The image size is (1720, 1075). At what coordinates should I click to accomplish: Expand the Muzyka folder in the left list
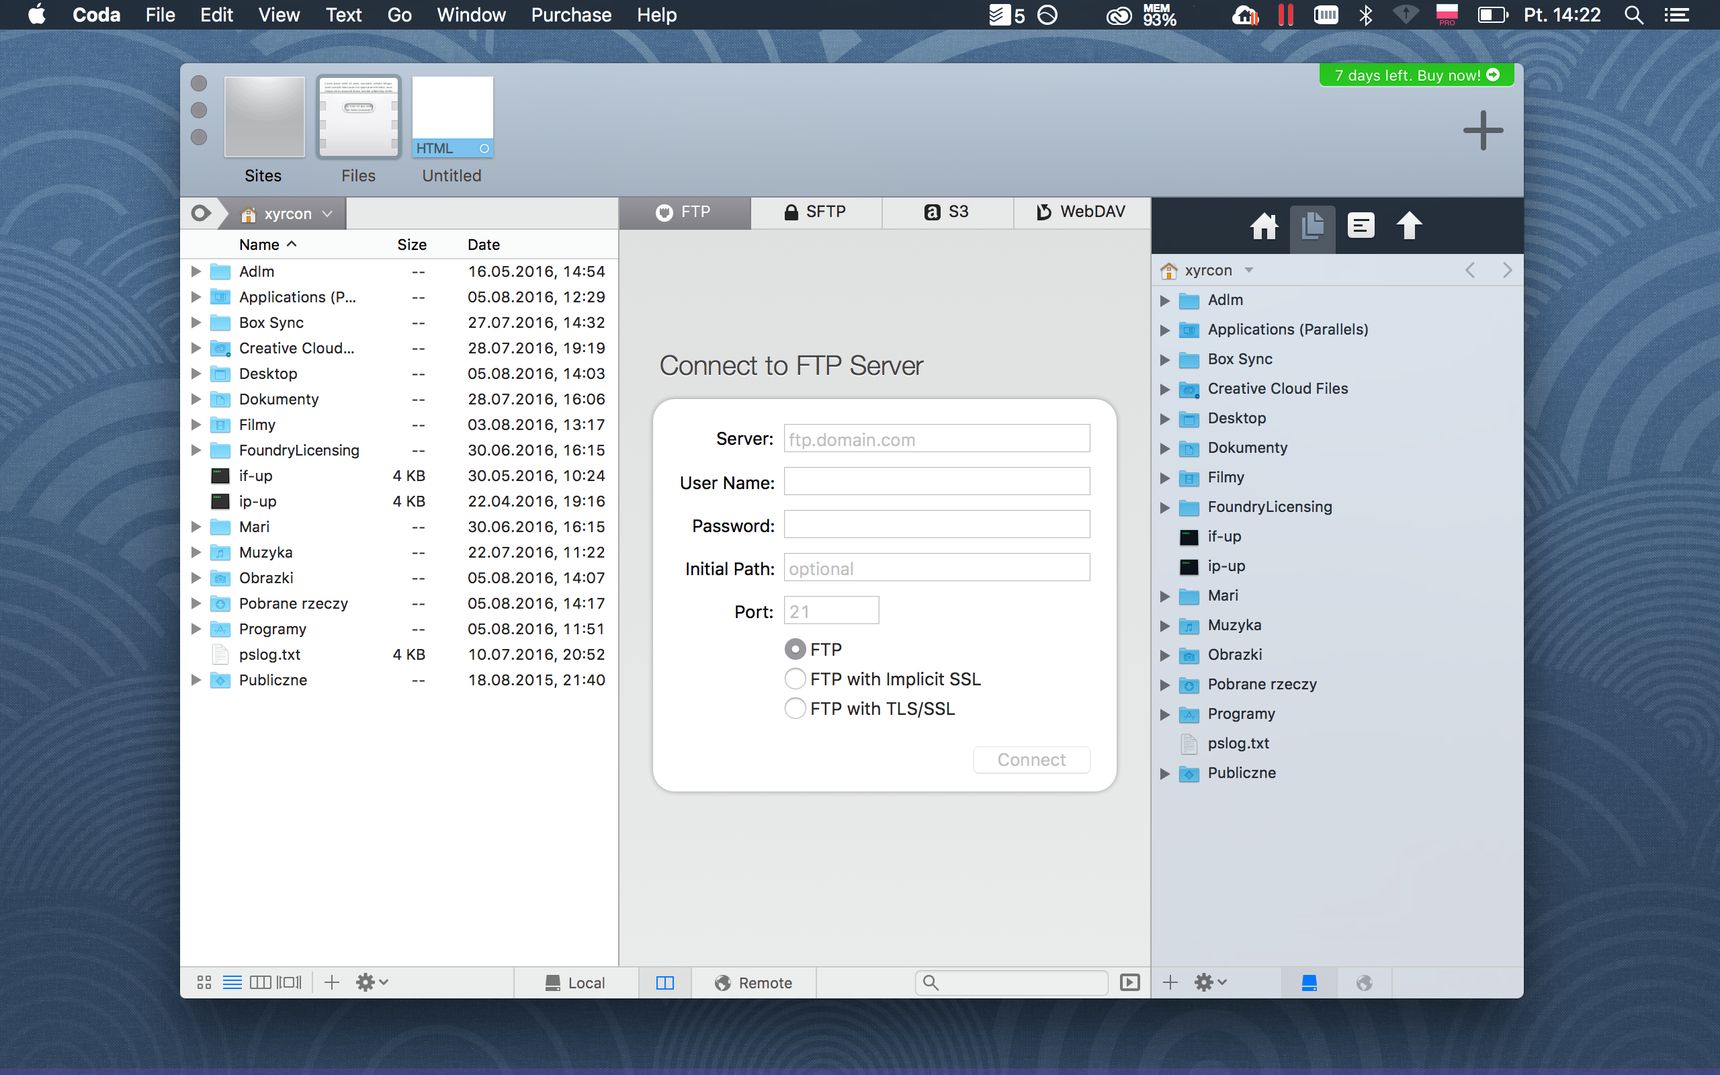[196, 552]
